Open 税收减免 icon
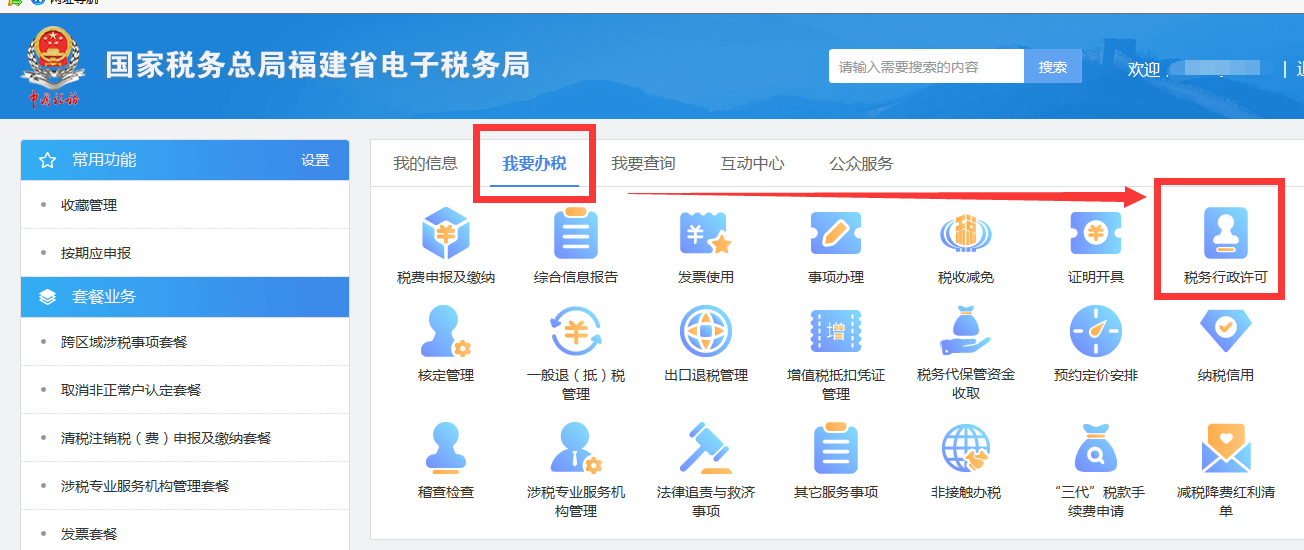 pyautogui.click(x=966, y=235)
